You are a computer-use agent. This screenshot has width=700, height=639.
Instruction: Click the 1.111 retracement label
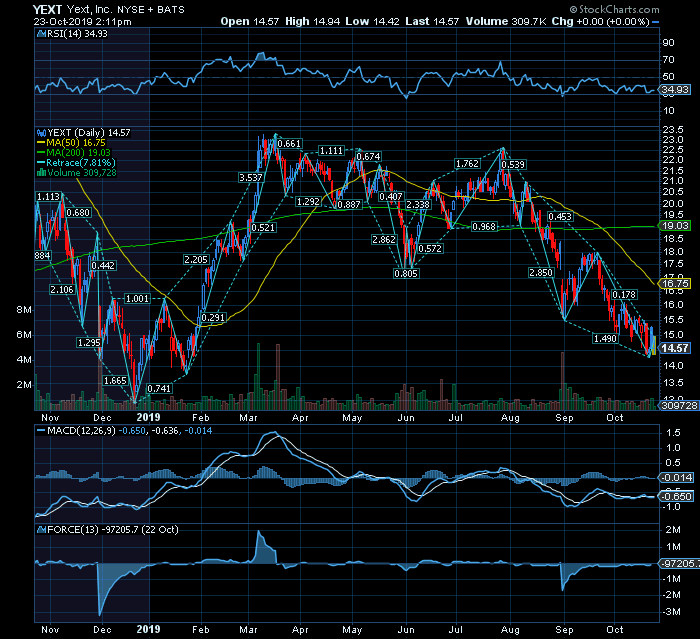(331, 151)
